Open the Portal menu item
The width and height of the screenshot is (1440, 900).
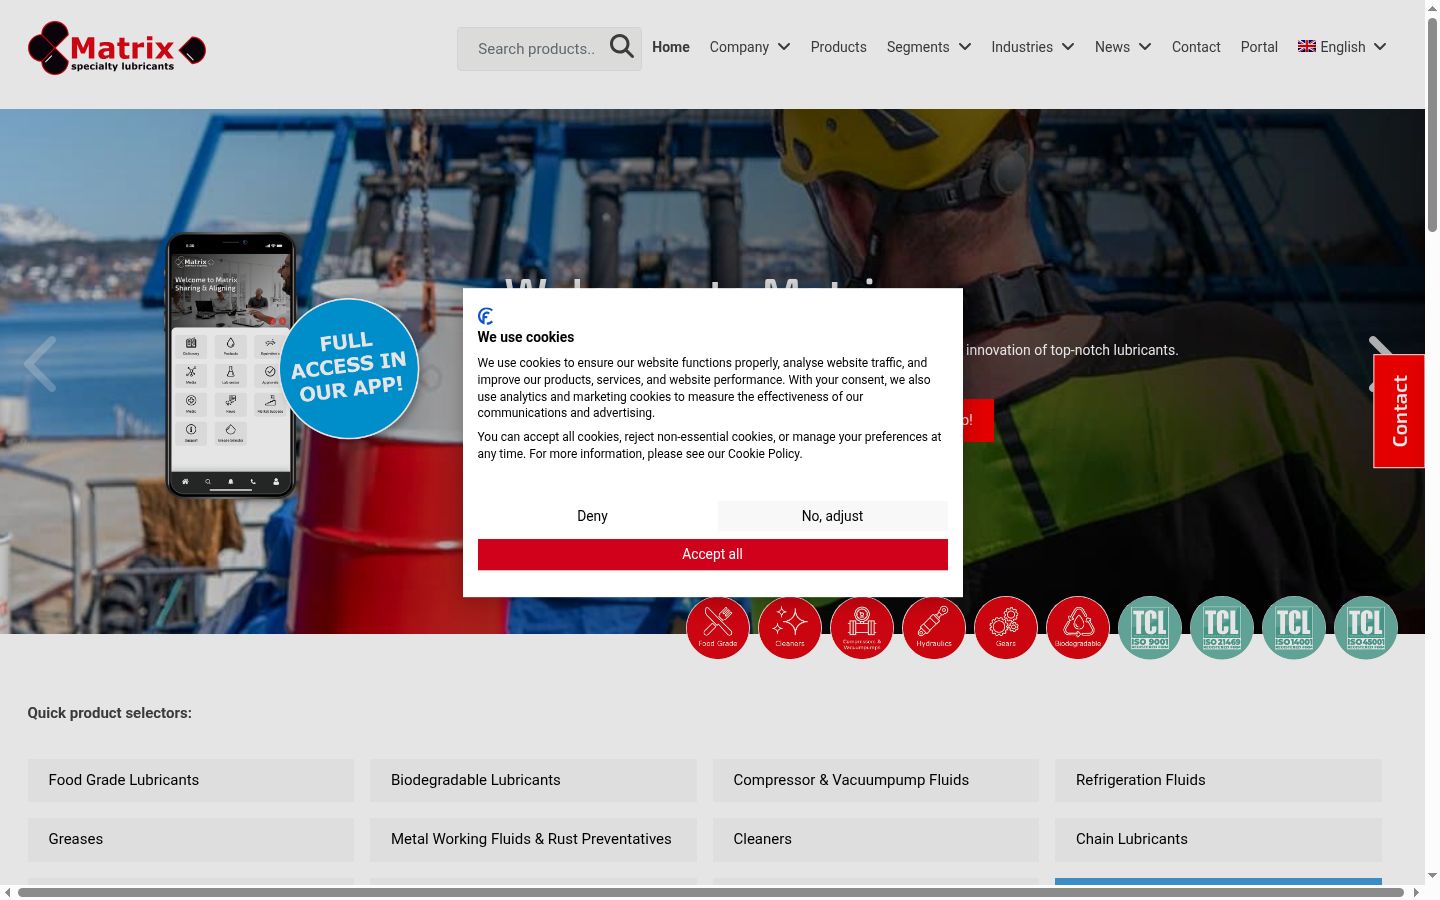1259,47
